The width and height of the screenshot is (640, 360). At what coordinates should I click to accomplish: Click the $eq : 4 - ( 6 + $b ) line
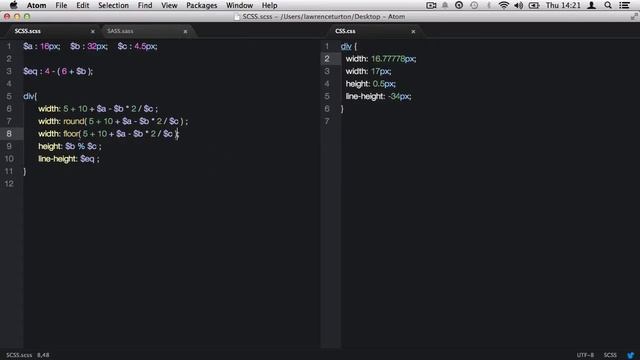coord(58,71)
